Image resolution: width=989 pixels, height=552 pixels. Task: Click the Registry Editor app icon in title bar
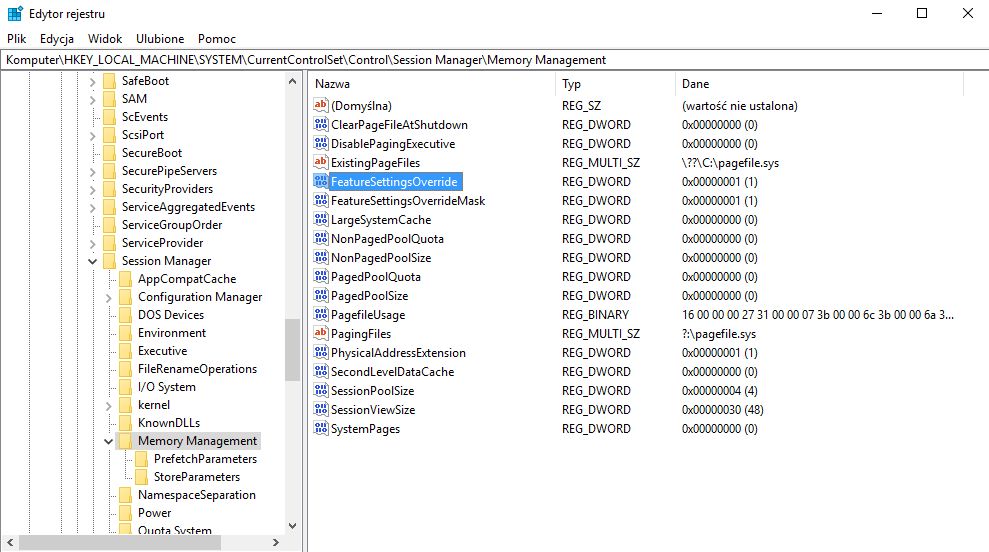pyautogui.click(x=15, y=13)
